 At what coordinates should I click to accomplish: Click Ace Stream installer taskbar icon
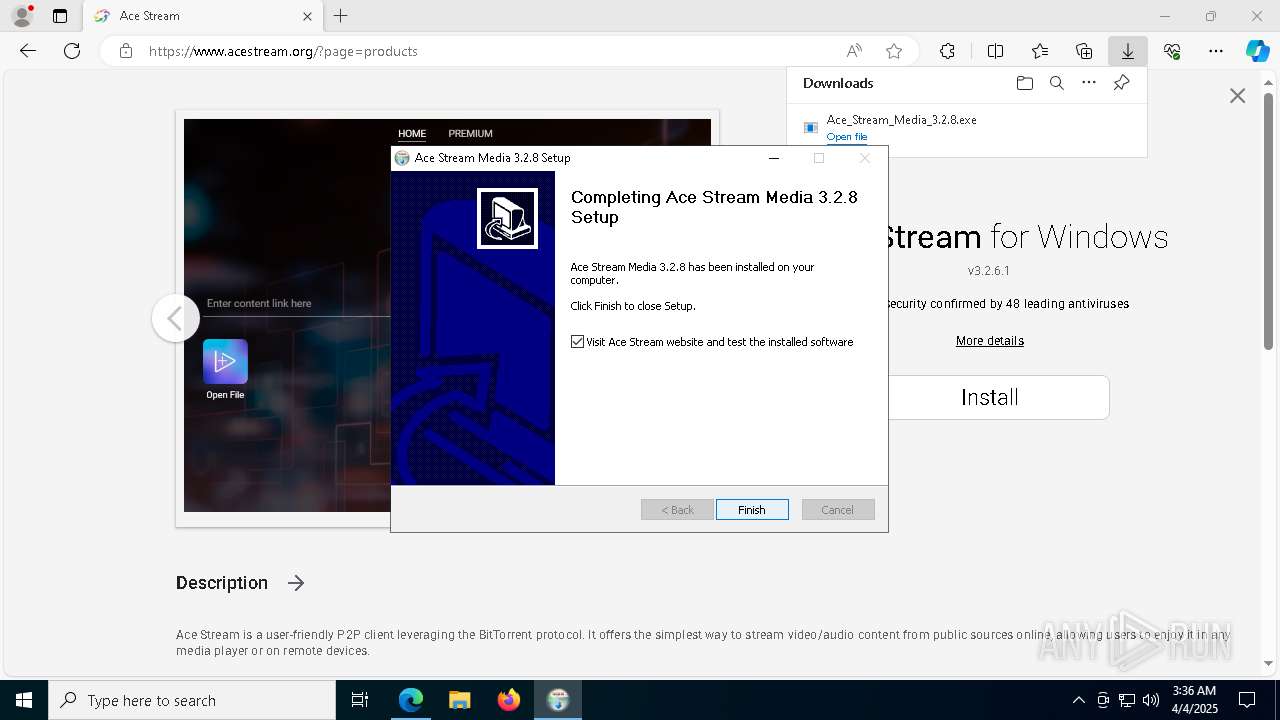[x=558, y=700]
